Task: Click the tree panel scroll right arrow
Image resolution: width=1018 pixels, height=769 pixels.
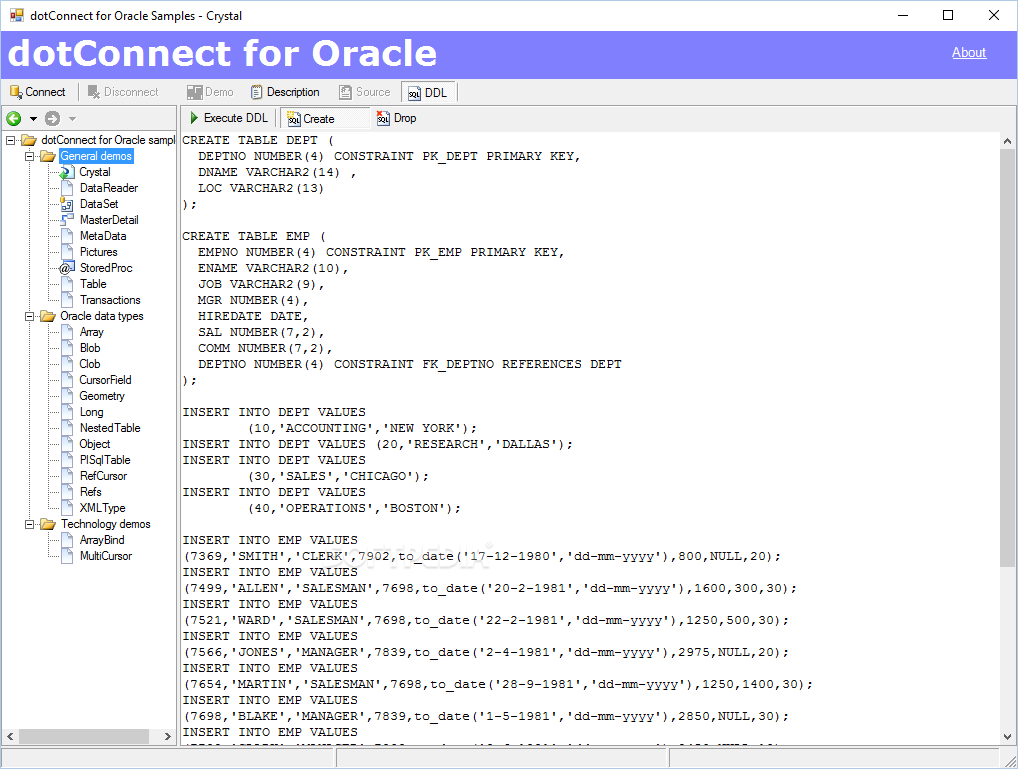Action: pyautogui.click(x=168, y=737)
